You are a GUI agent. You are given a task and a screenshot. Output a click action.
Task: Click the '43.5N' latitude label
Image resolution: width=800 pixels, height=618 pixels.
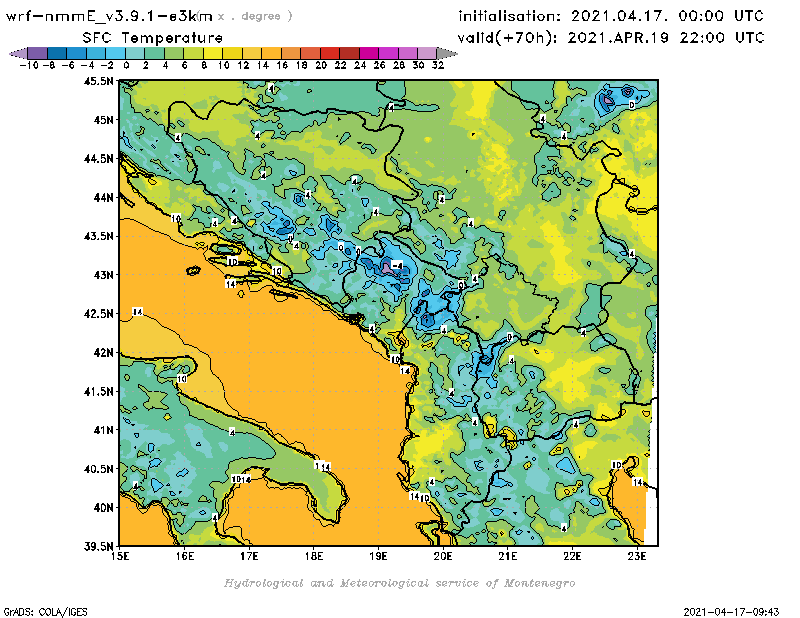pos(98,236)
